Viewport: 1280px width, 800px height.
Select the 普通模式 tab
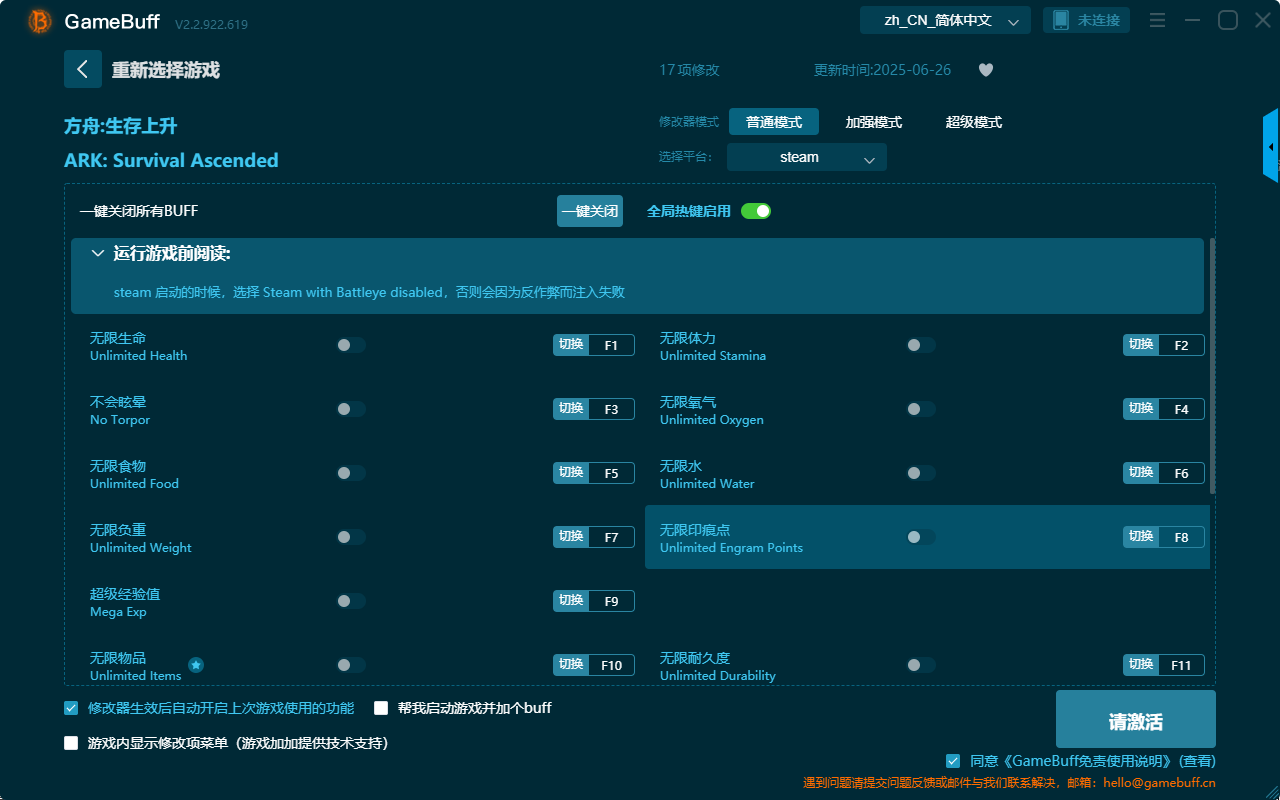click(x=774, y=122)
